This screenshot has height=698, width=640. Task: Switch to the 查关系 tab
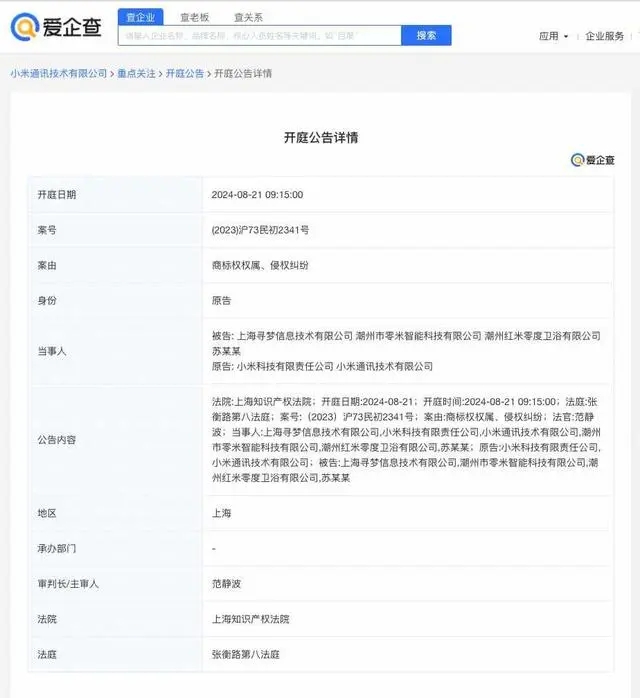pos(248,17)
